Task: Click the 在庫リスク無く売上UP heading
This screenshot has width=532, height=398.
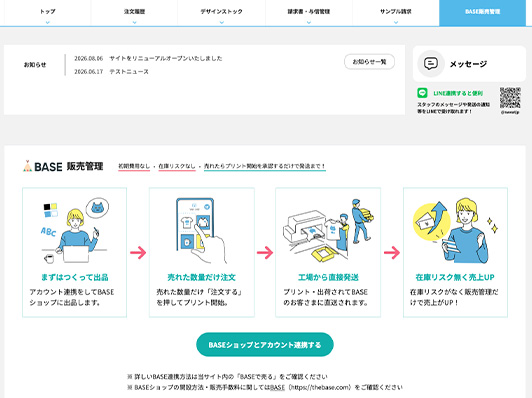Action: (455, 278)
